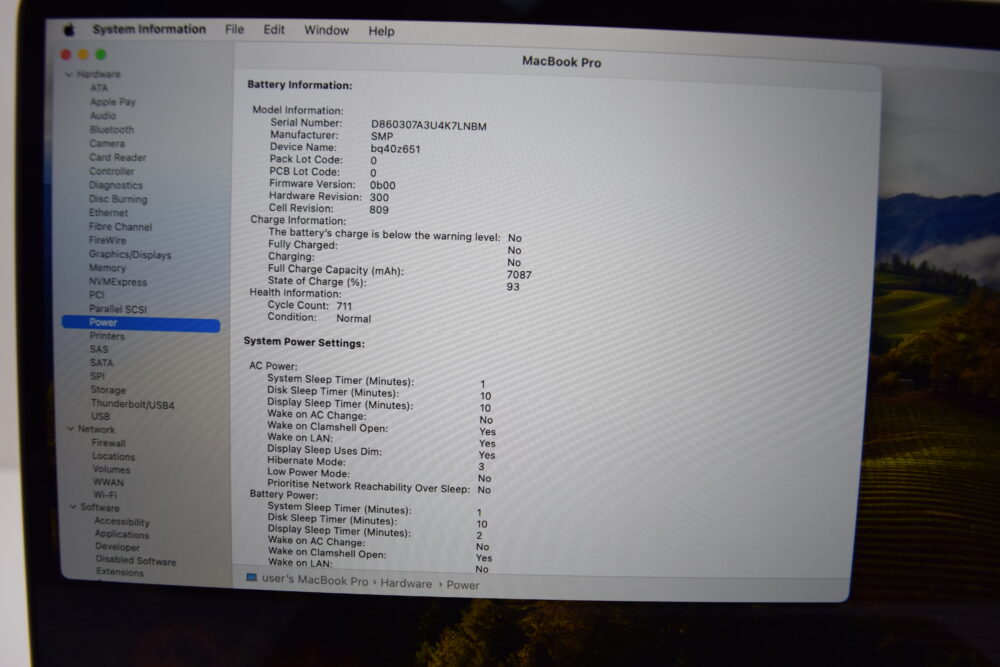Select Volumes under Network
Image resolution: width=1000 pixels, height=667 pixels.
[x=112, y=469]
